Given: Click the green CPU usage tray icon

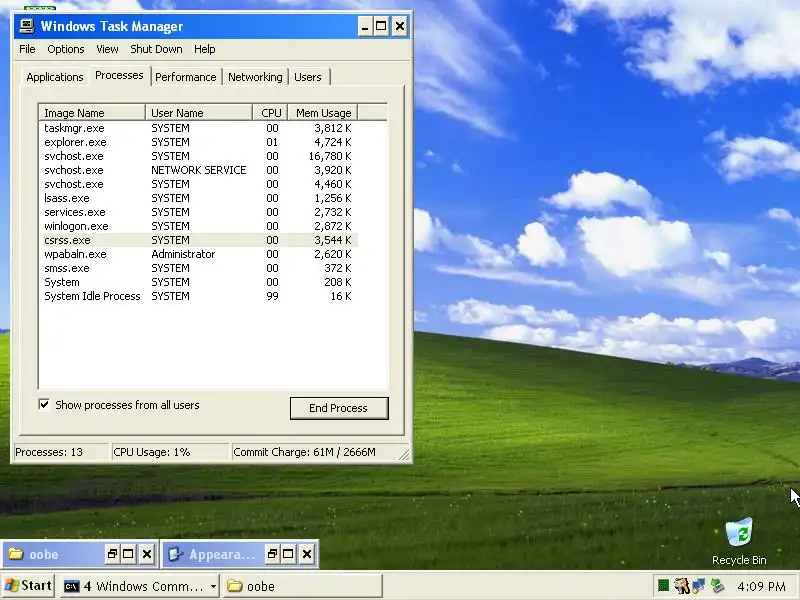Looking at the screenshot, I should [x=663, y=586].
